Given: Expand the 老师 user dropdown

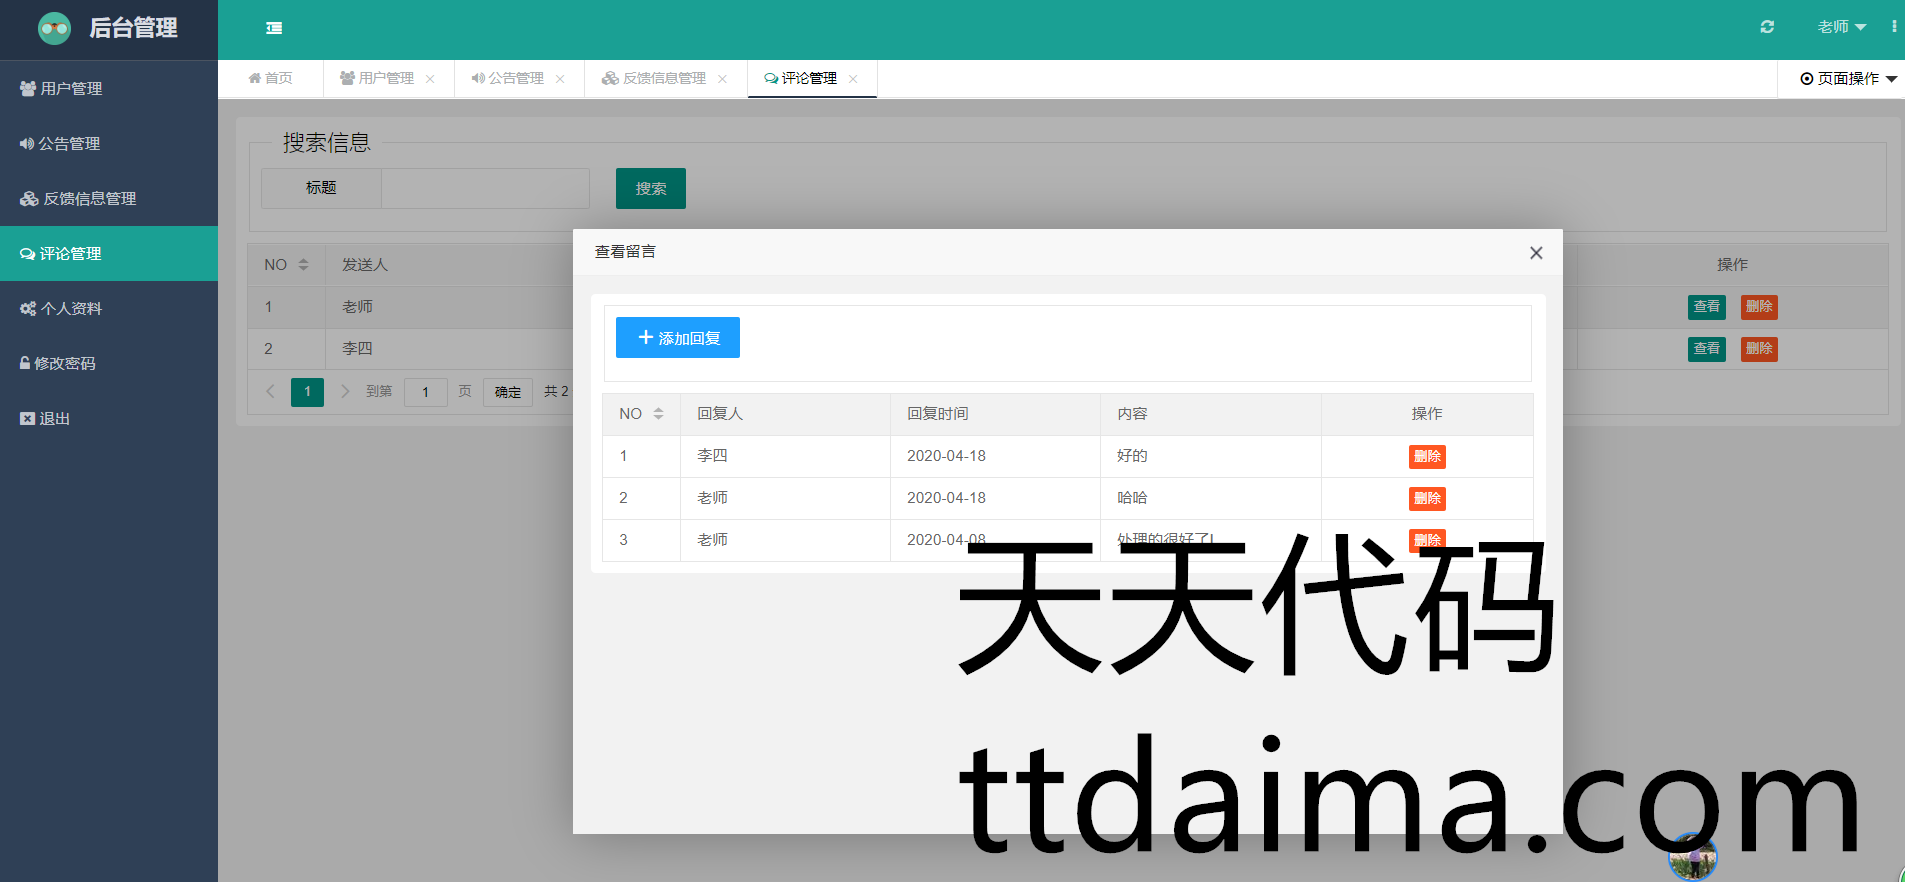Looking at the screenshot, I should point(1841,27).
